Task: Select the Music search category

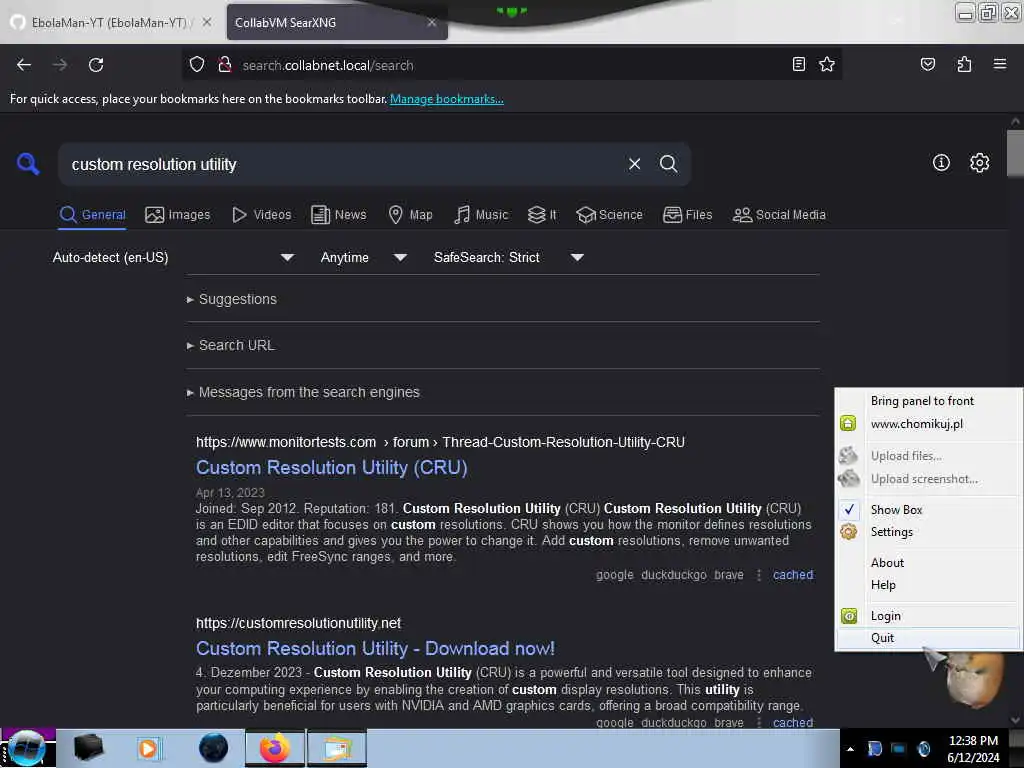Action: (x=481, y=215)
